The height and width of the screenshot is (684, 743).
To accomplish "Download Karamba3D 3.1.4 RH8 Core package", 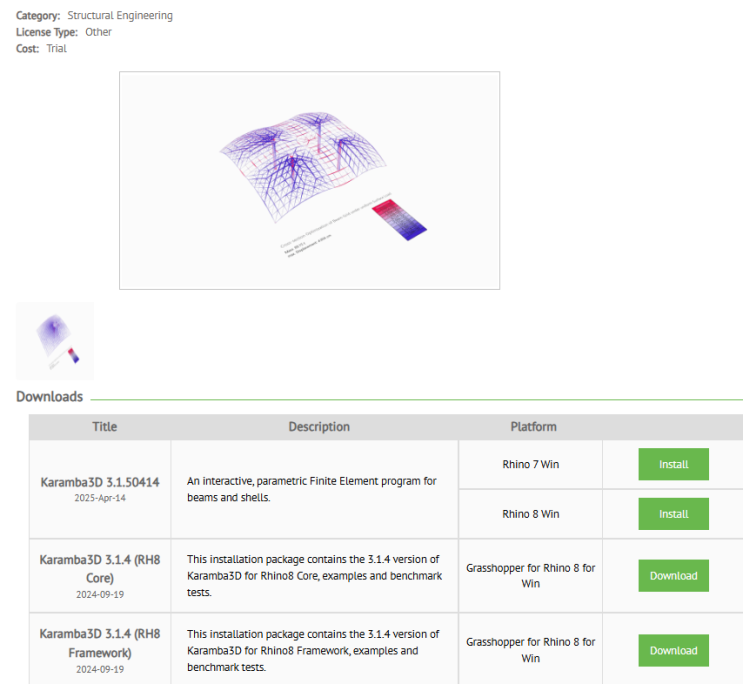I will click(x=673, y=575).
